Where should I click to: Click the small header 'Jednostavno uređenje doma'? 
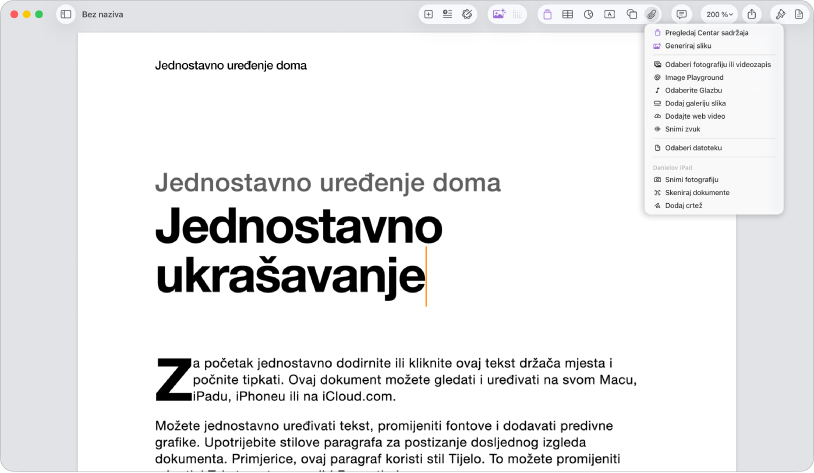pos(231,65)
